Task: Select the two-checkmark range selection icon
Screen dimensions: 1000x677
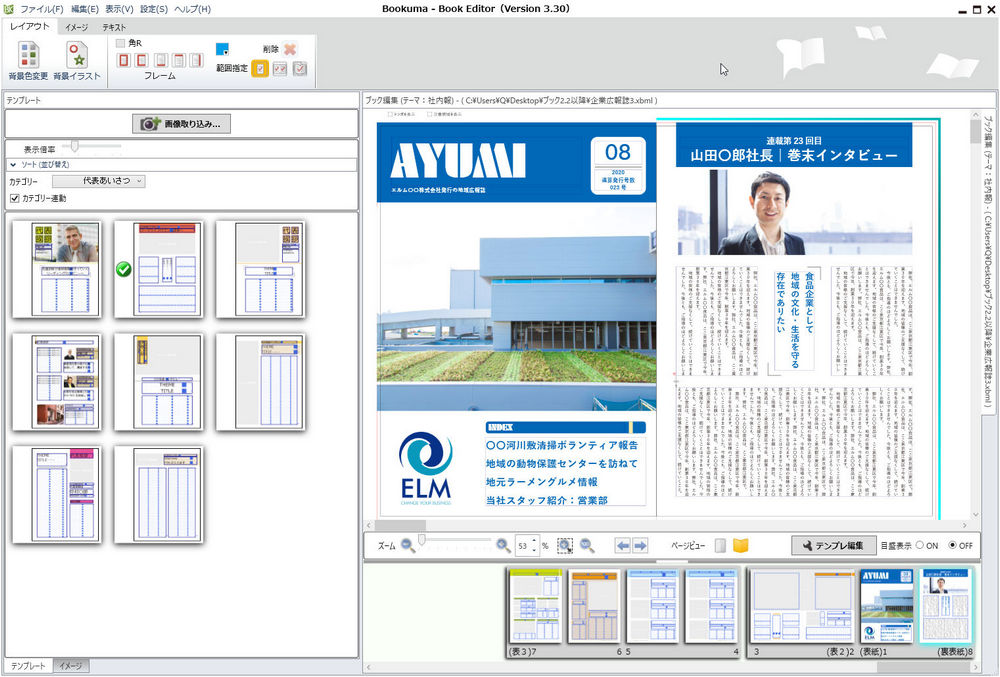Action: click(280, 68)
